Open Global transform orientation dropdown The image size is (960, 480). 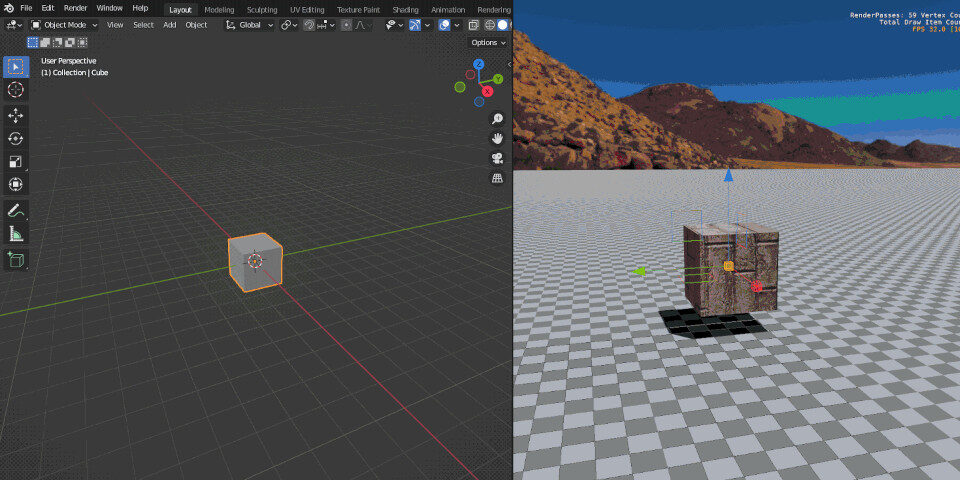(249, 25)
